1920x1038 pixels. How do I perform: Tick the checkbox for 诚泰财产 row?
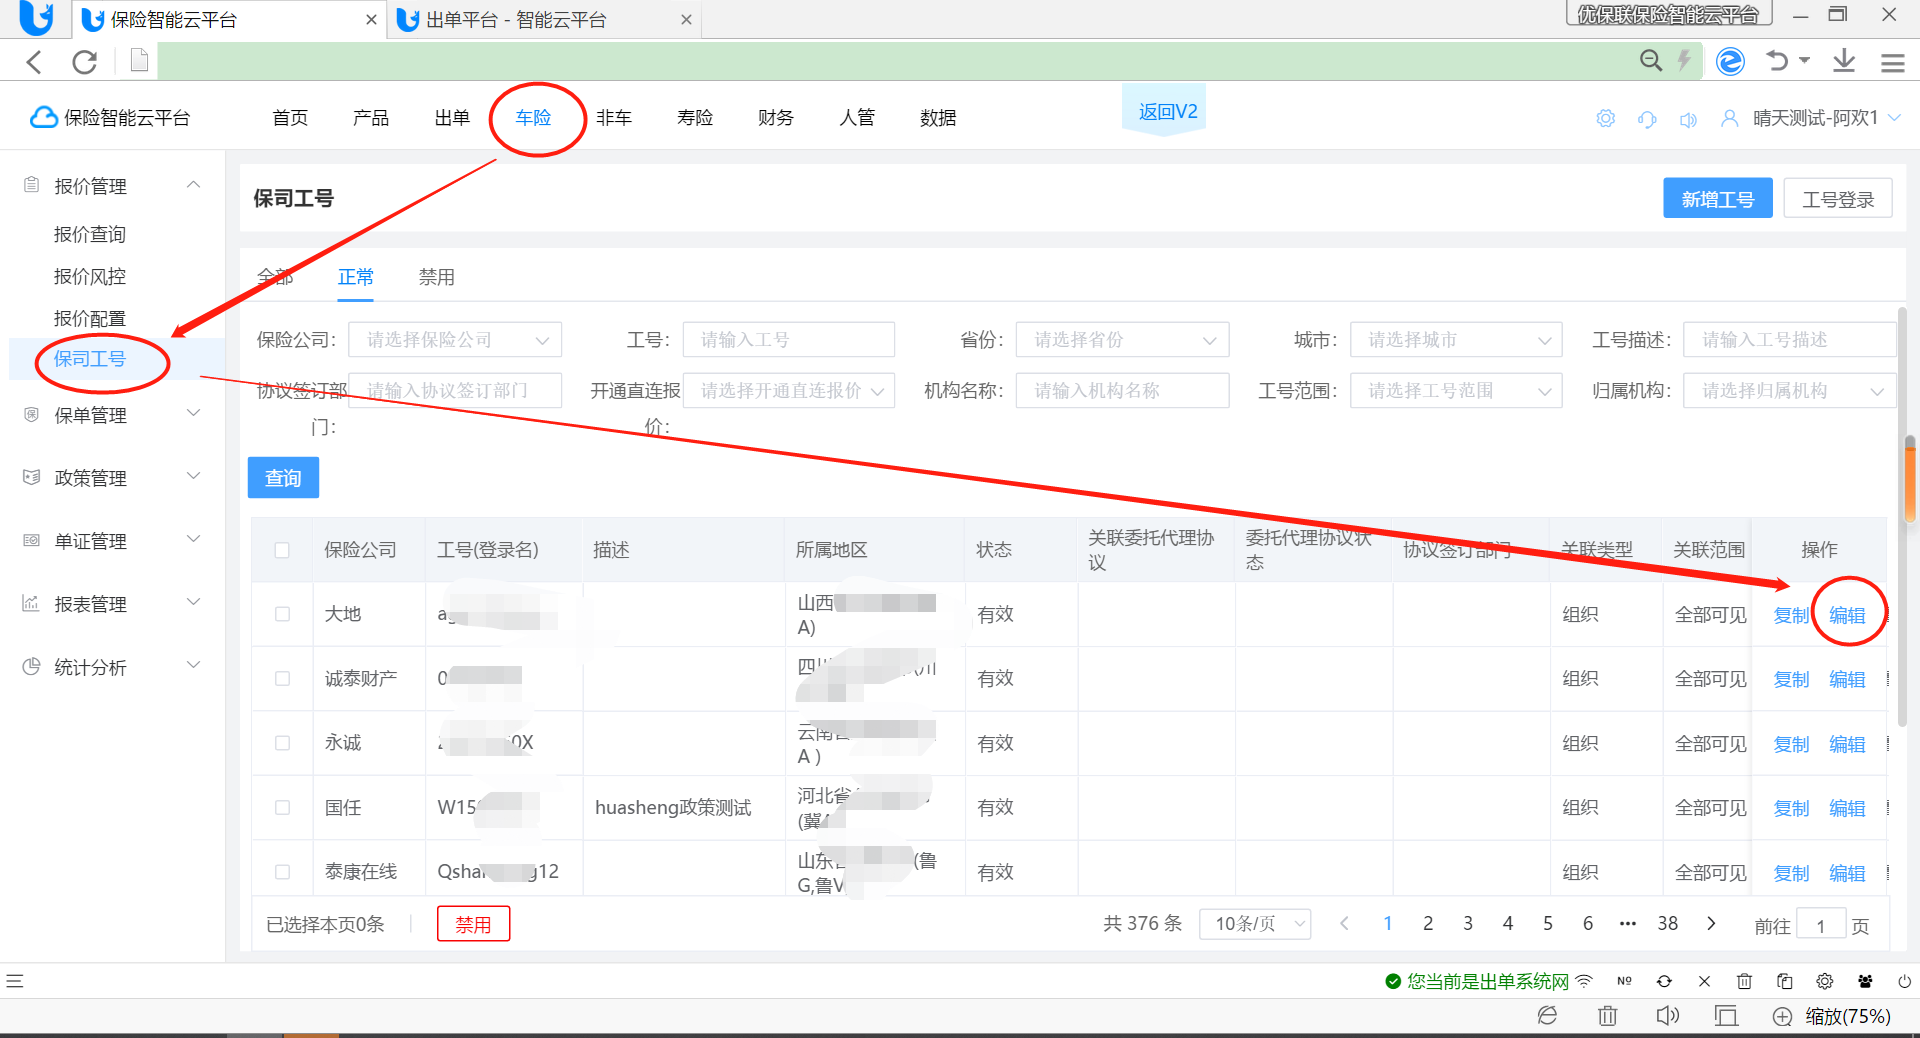click(x=282, y=678)
